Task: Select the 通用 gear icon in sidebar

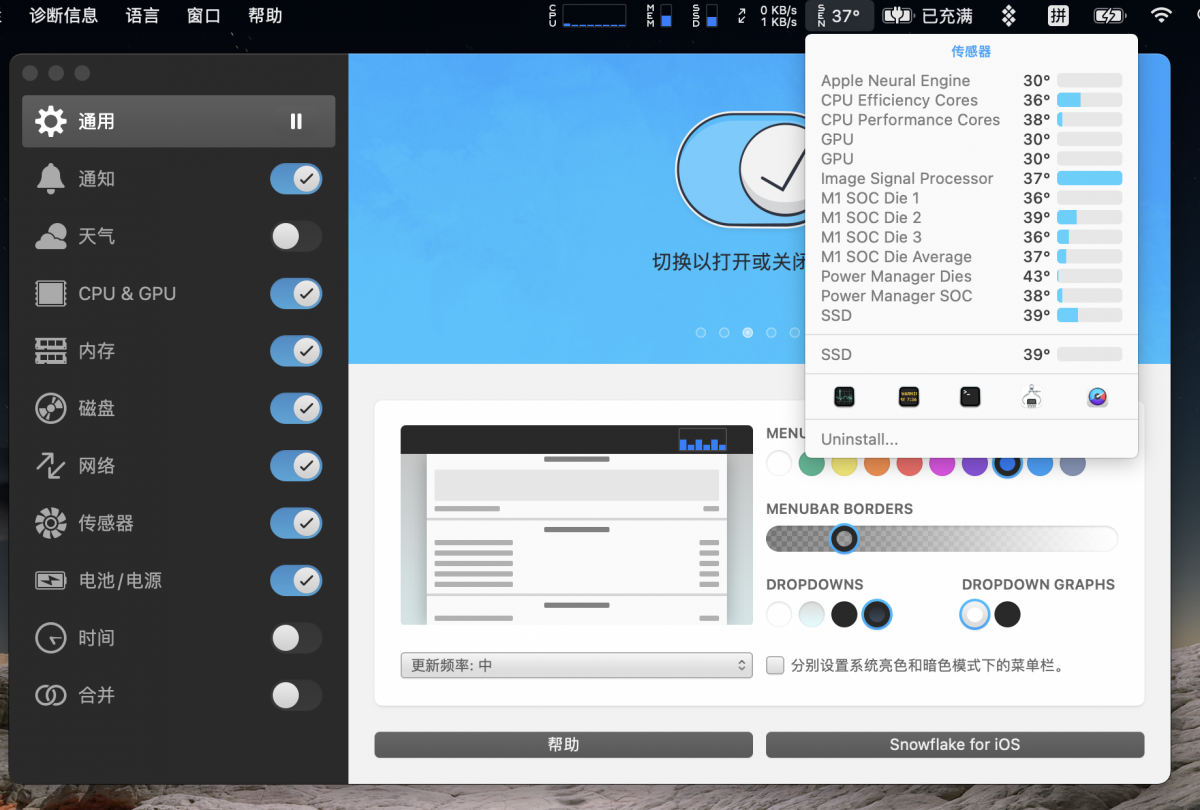Action: click(51, 121)
